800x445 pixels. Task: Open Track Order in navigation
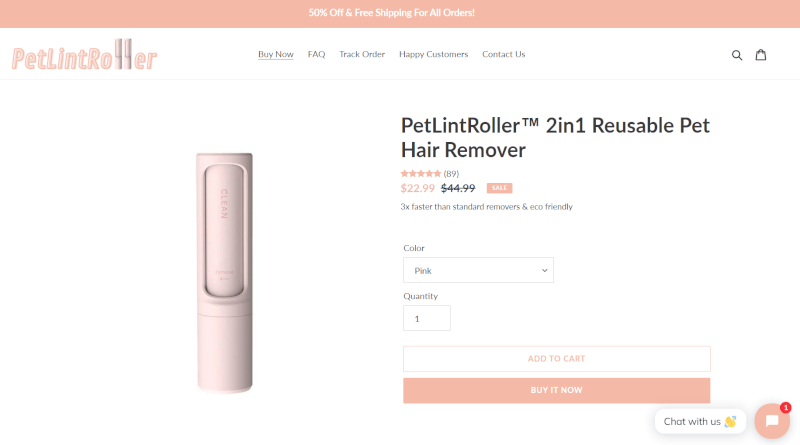click(362, 54)
